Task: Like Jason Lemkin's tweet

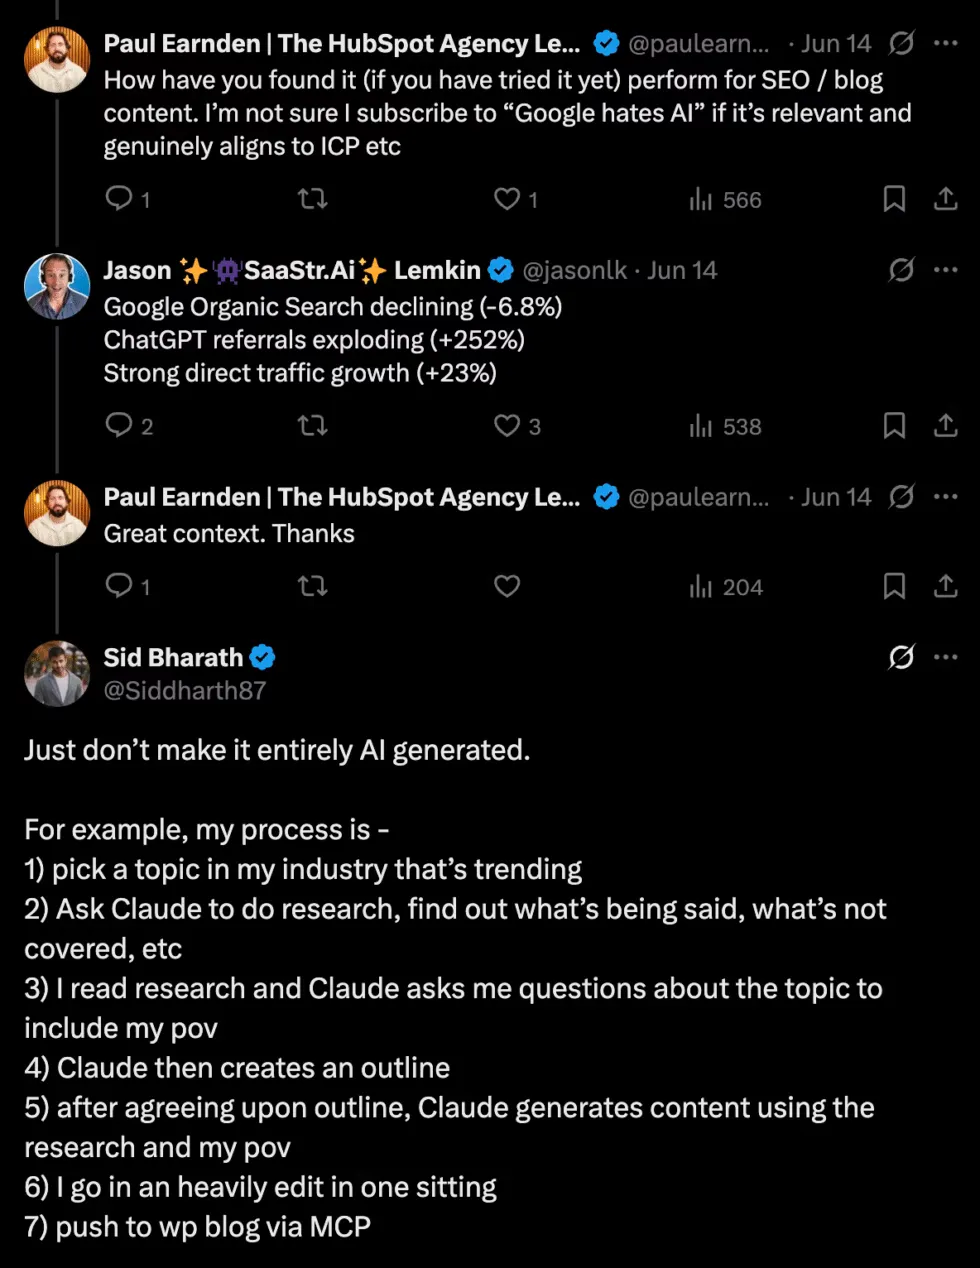Action: 506,426
